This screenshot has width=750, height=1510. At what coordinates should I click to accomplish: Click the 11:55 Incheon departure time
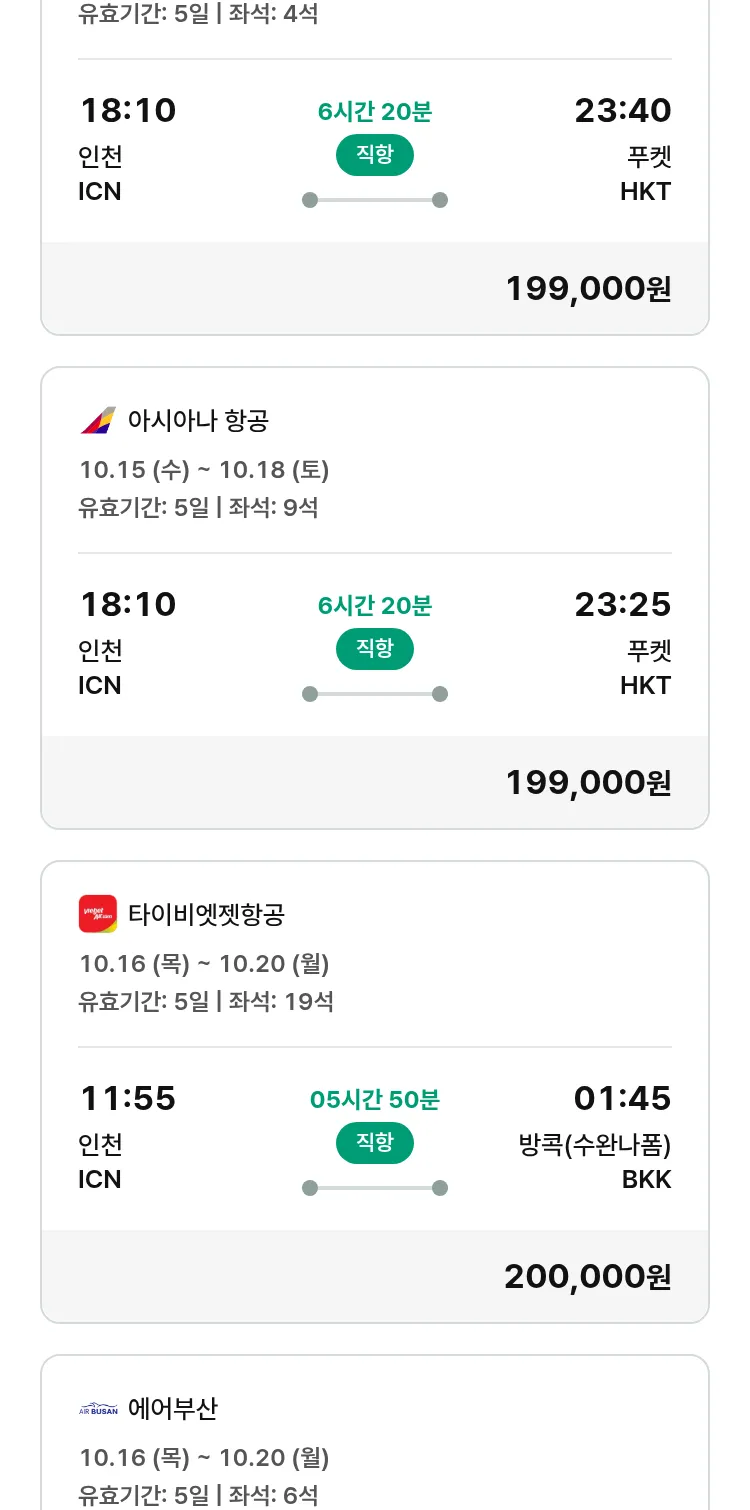pos(128,1099)
